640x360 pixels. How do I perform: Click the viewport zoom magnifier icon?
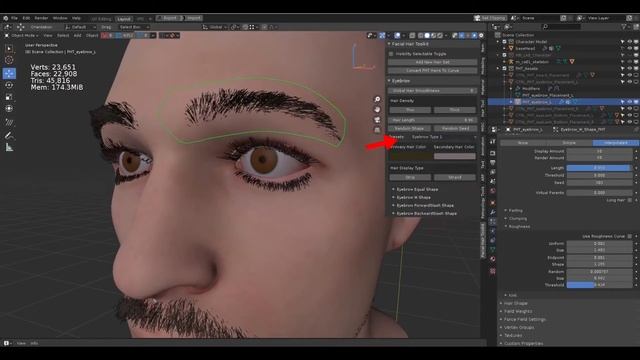377,100
